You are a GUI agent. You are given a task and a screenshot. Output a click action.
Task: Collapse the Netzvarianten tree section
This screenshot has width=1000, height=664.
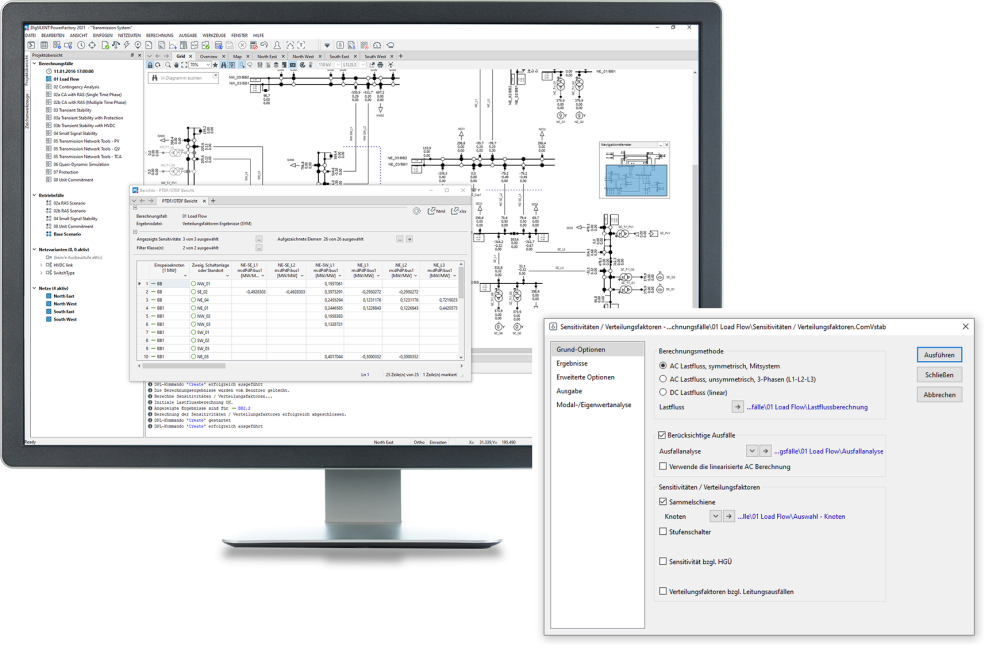click(34, 249)
